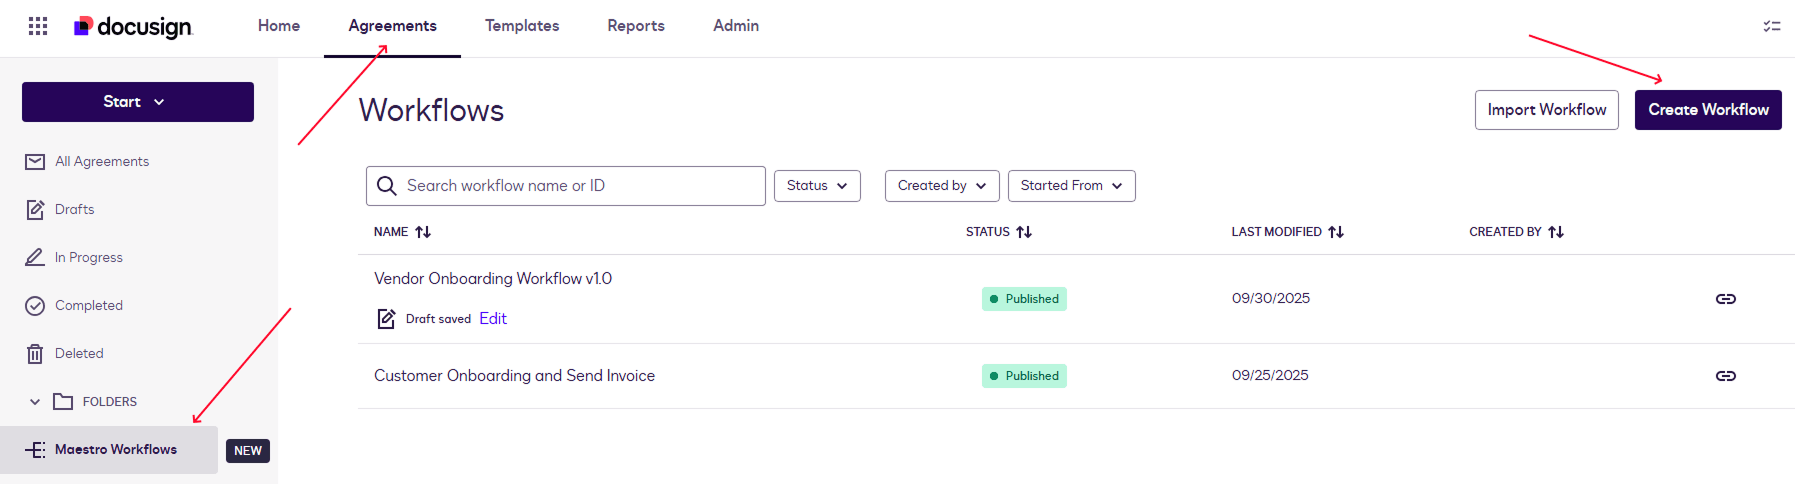Sort by Last Modified column arrows
1796x484 pixels.
pos(1336,232)
